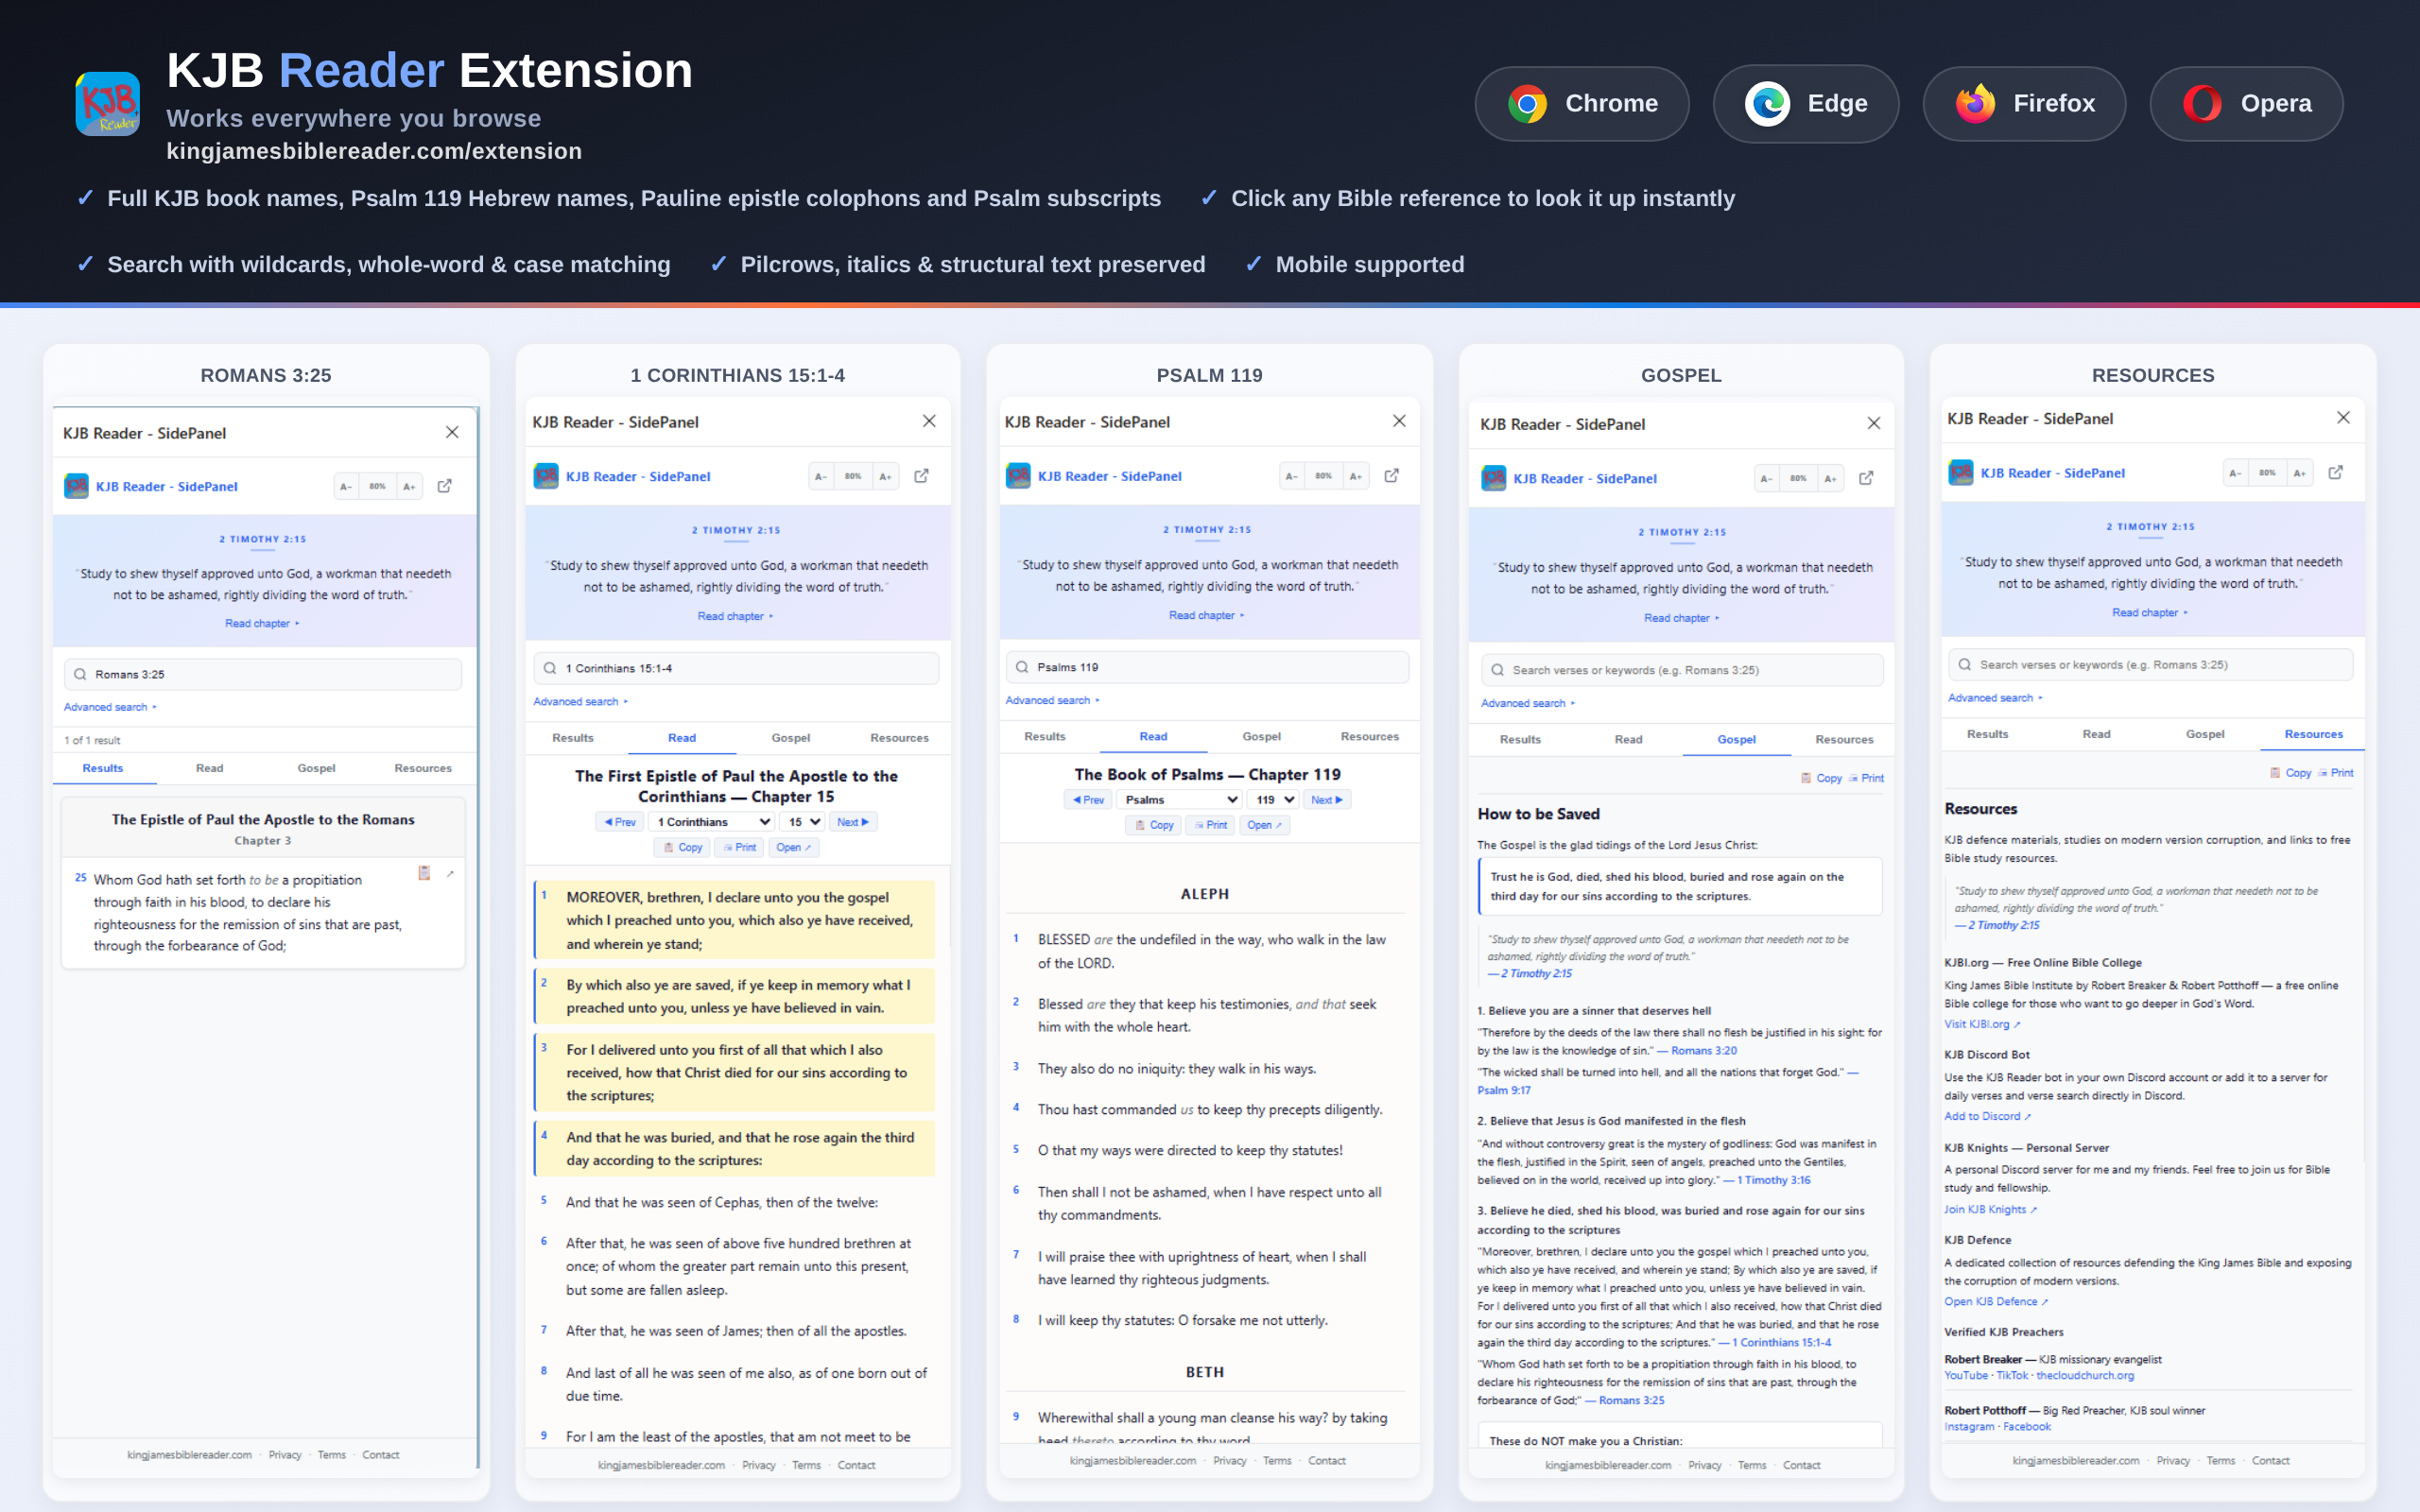Open the chapter 15 dropdown
Screen dimensions: 2420x1512
(803, 822)
